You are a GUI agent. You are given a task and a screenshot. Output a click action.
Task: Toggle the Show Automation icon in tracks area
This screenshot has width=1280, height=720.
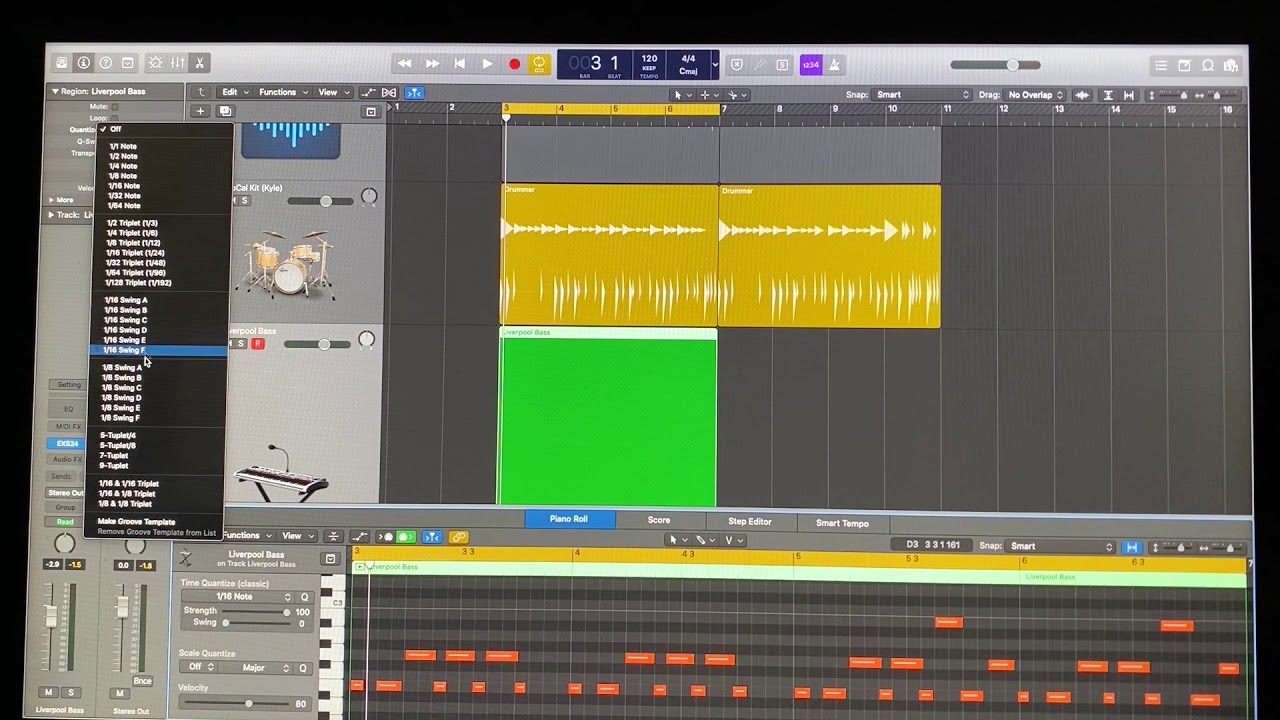(368, 93)
